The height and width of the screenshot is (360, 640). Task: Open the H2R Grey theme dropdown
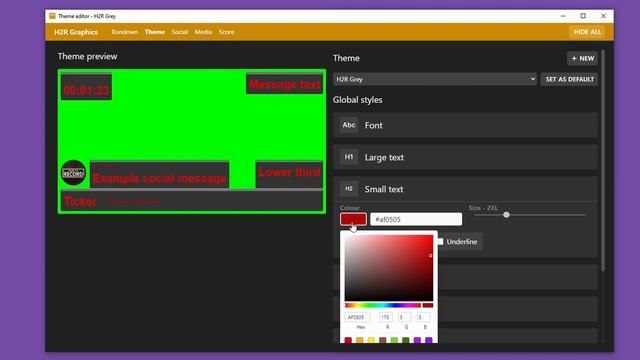[x=435, y=79]
